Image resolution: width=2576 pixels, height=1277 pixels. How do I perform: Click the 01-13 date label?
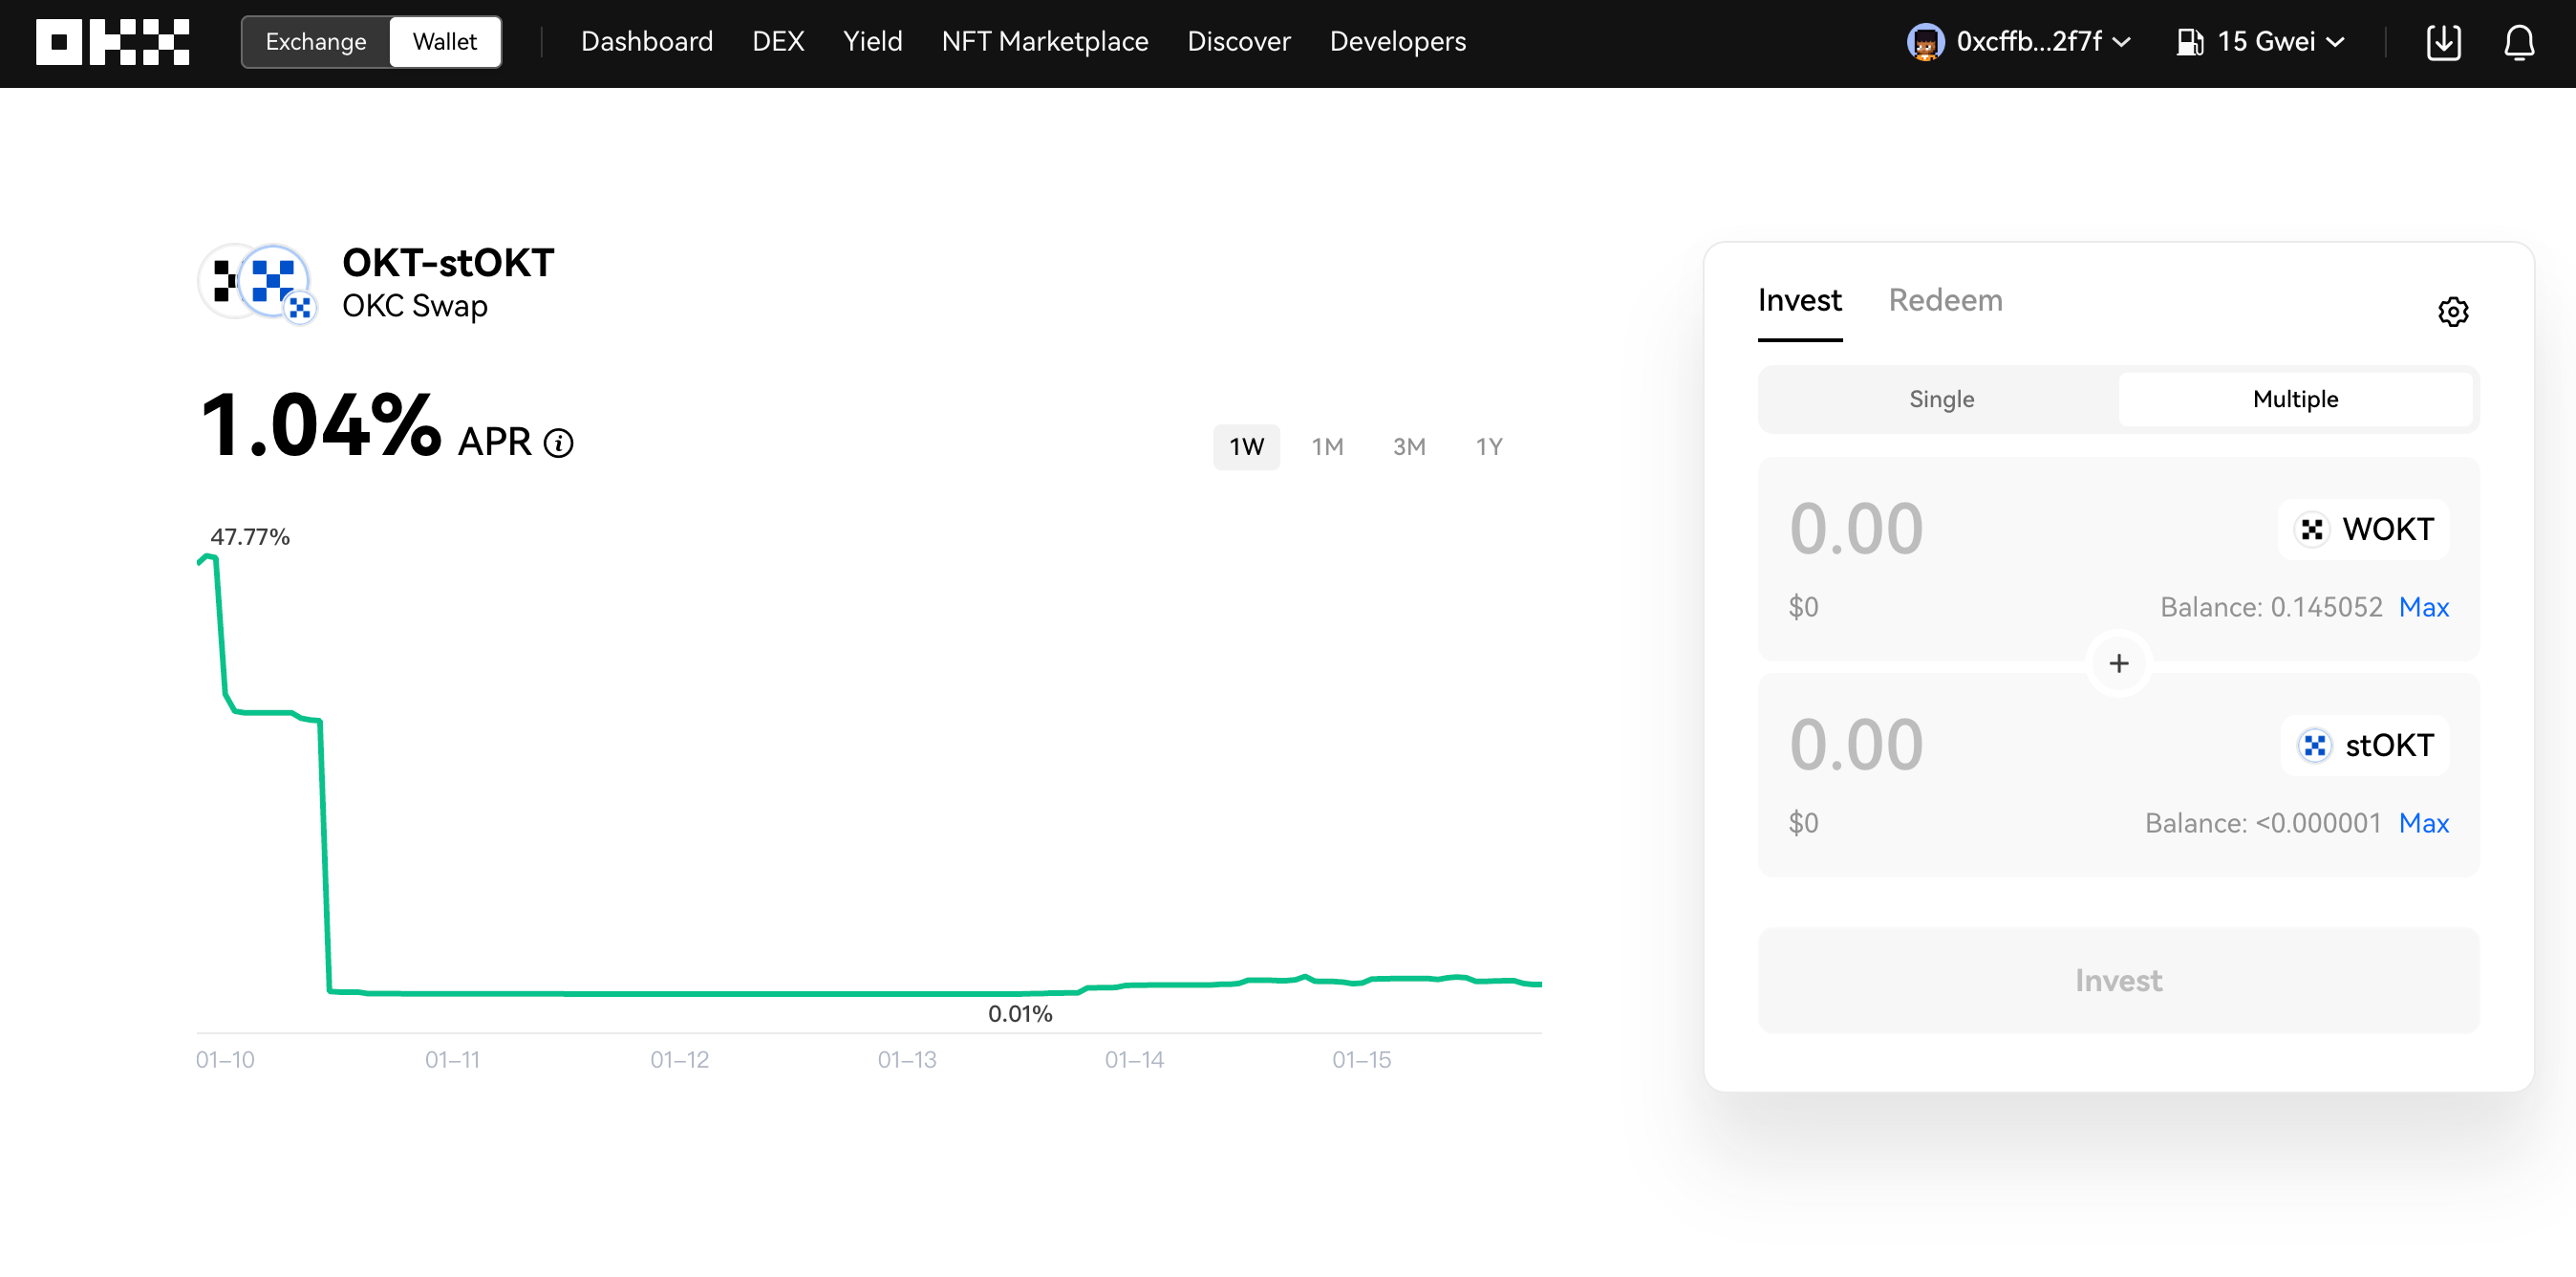pos(907,1060)
